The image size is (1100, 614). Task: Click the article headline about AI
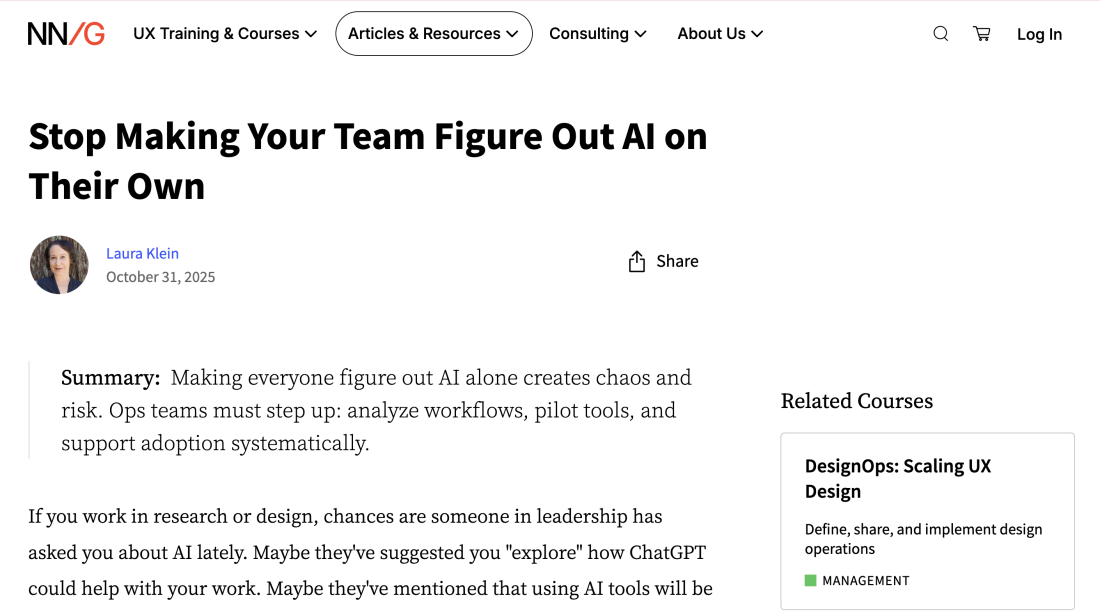coord(369,160)
